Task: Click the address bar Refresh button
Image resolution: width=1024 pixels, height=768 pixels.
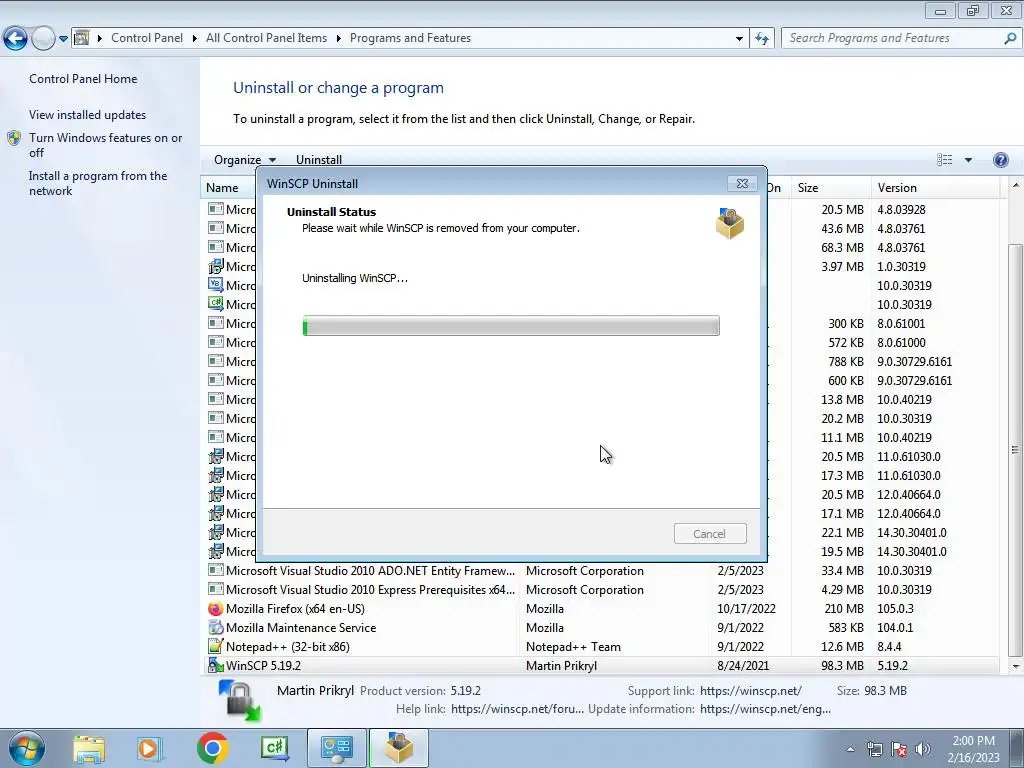Action: pos(761,39)
